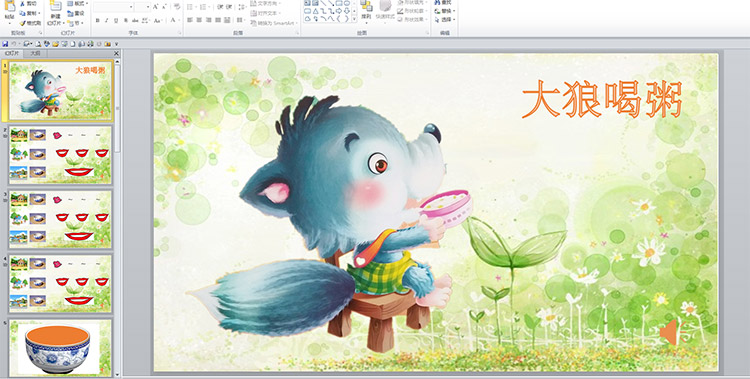
Task: Click the New Slide icon
Action: tap(56, 7)
